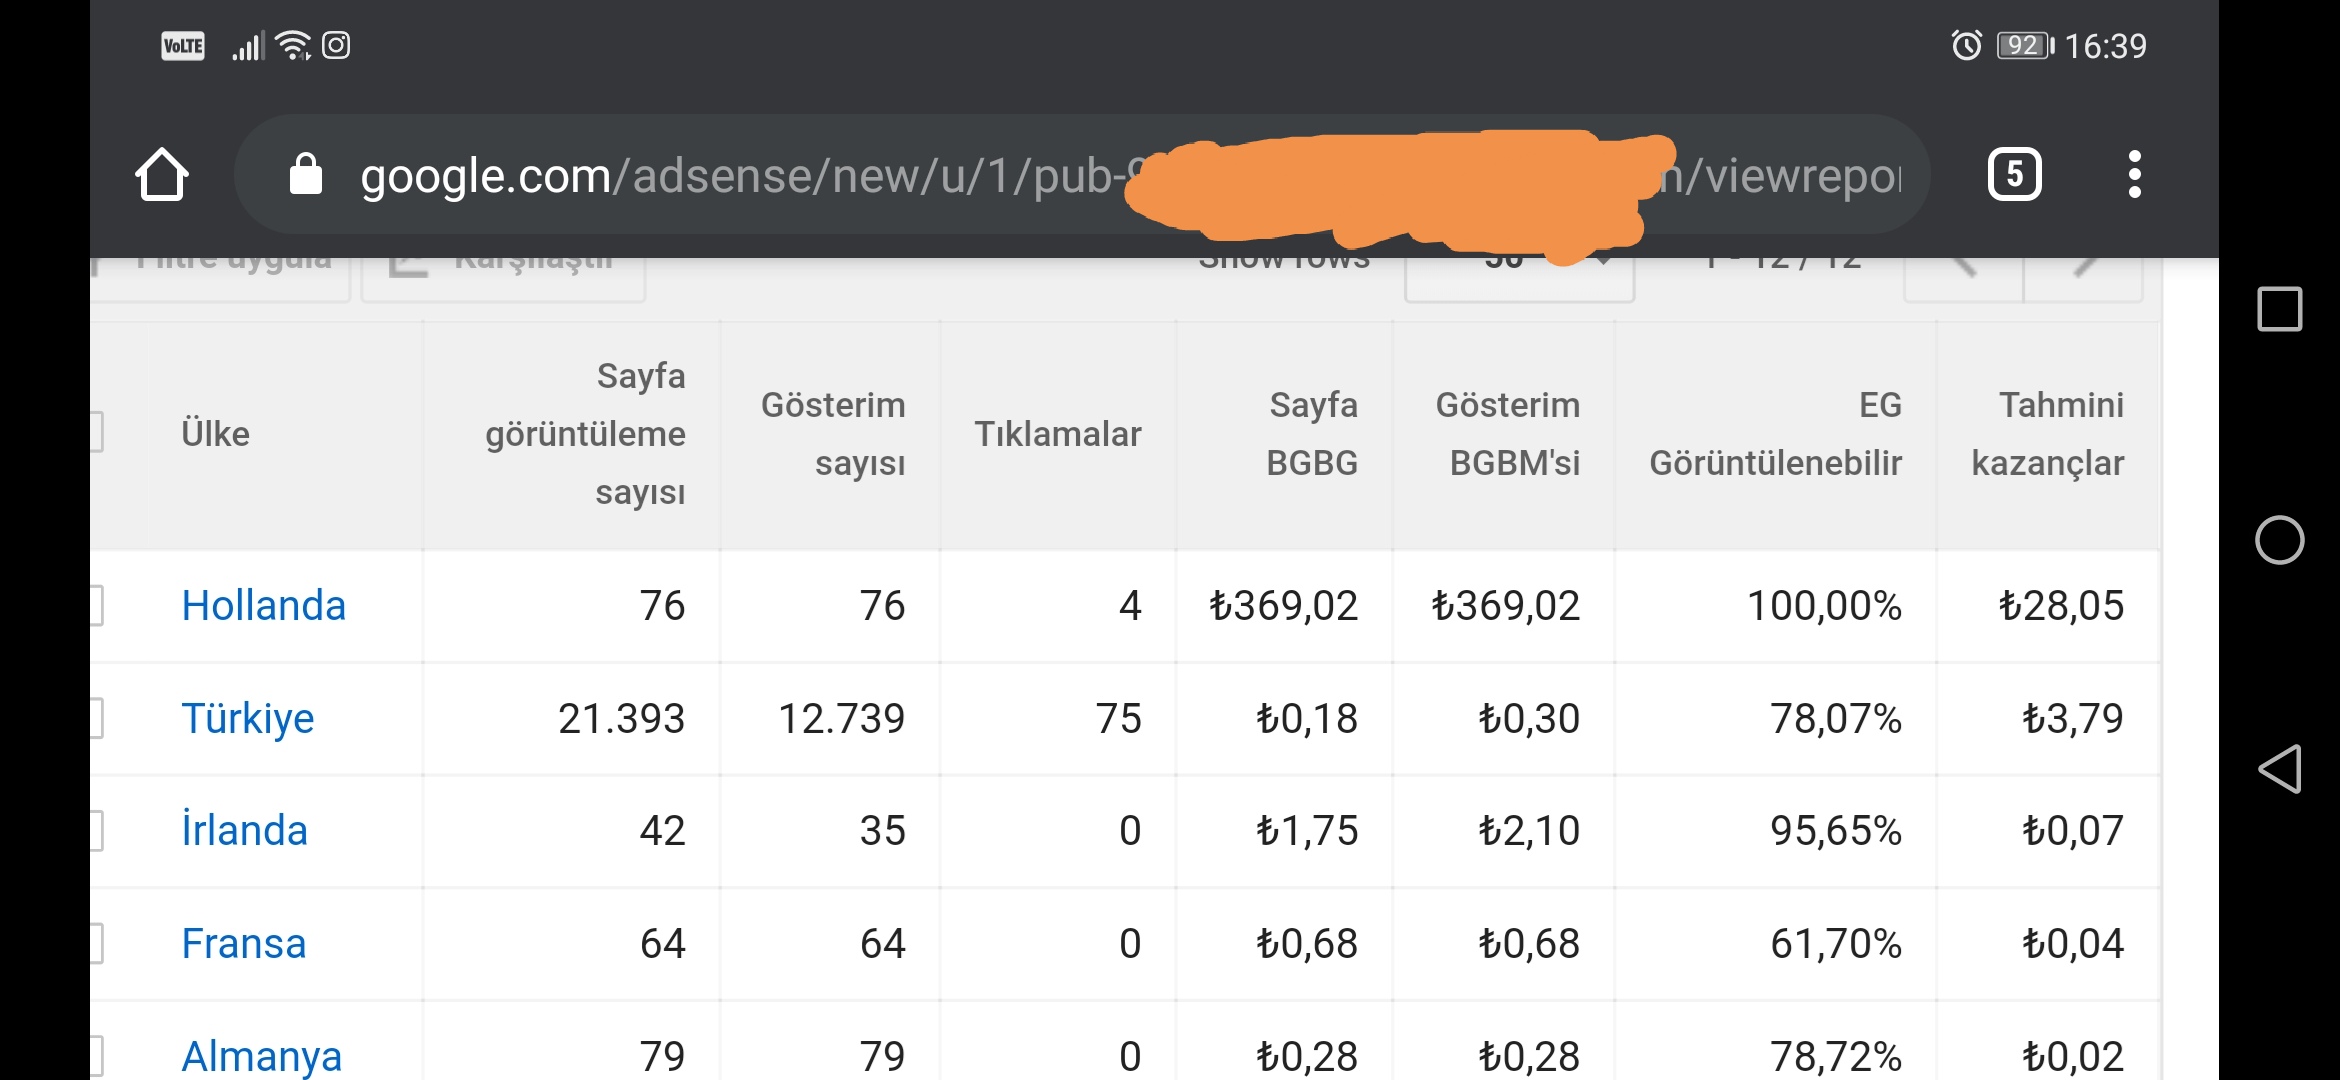
Task: Tap the browser home icon
Action: point(162,175)
